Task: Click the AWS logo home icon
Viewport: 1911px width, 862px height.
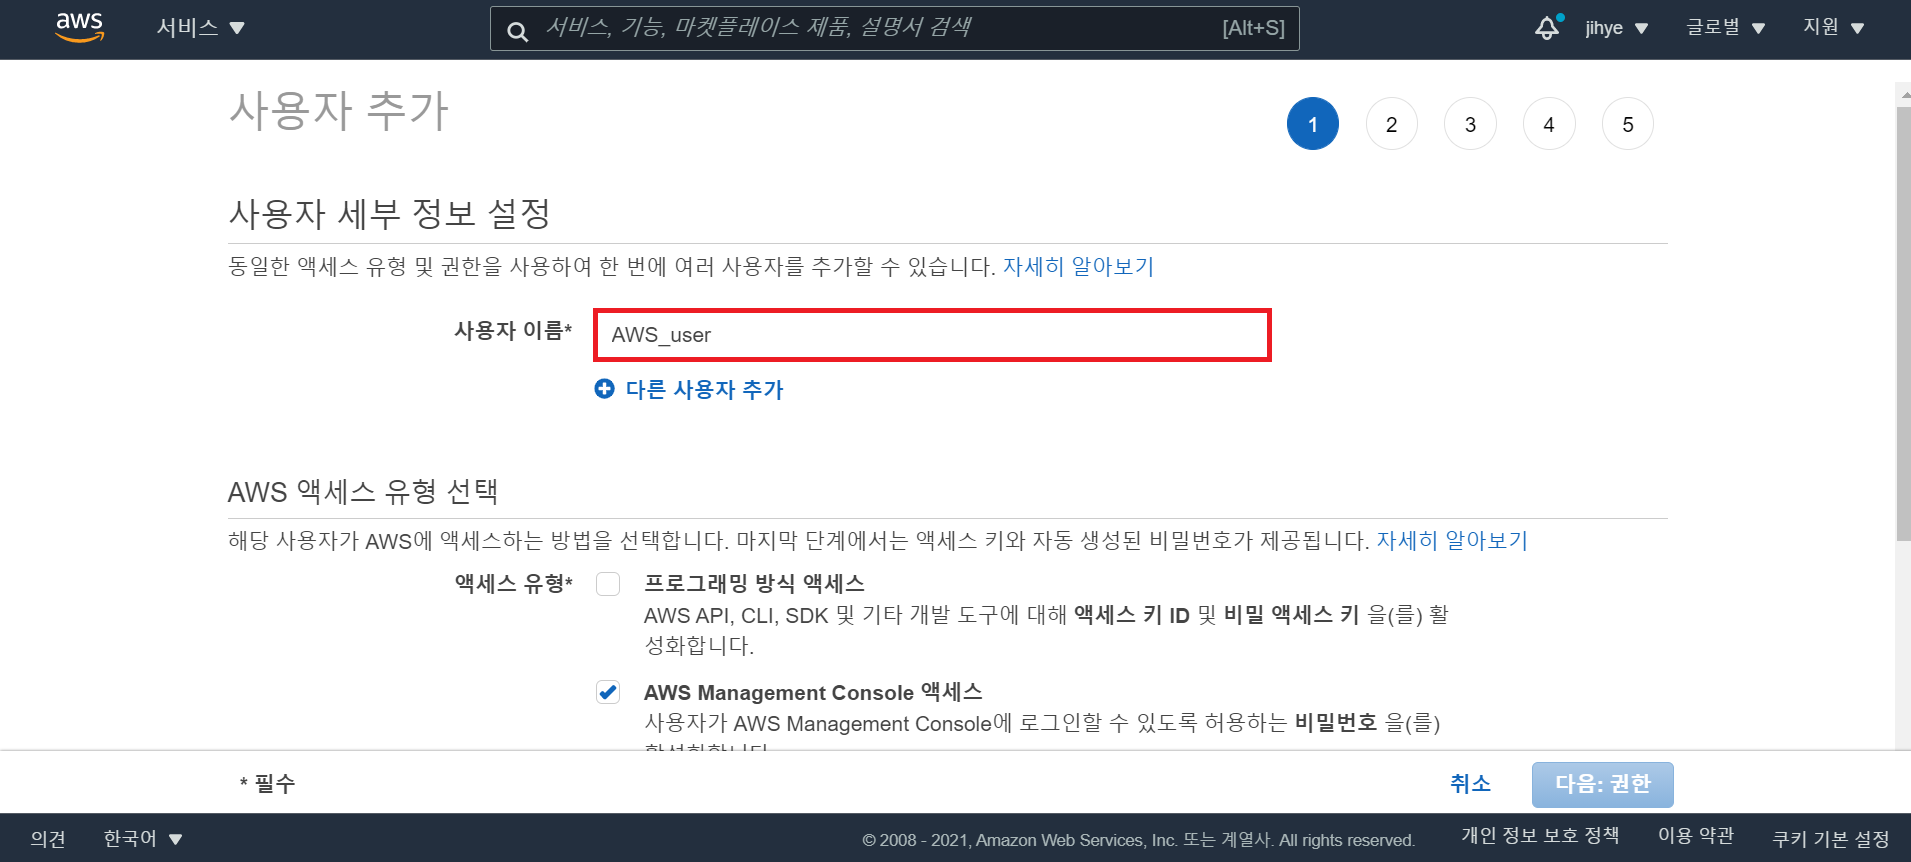Action: tap(80, 28)
